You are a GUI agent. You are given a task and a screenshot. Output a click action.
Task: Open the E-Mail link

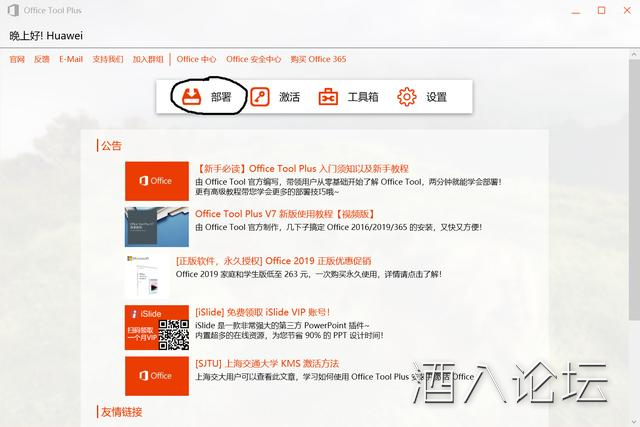pyautogui.click(x=71, y=59)
